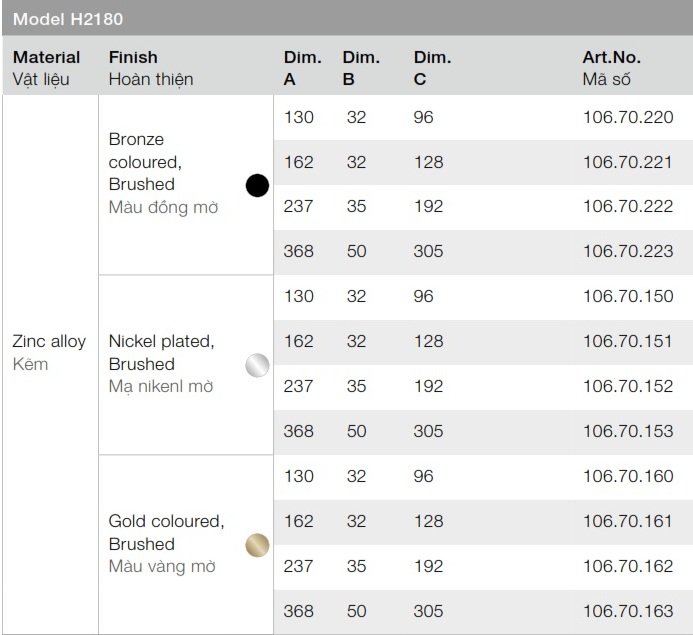
Task: Click the Art.No. column header
Action: coord(612,67)
